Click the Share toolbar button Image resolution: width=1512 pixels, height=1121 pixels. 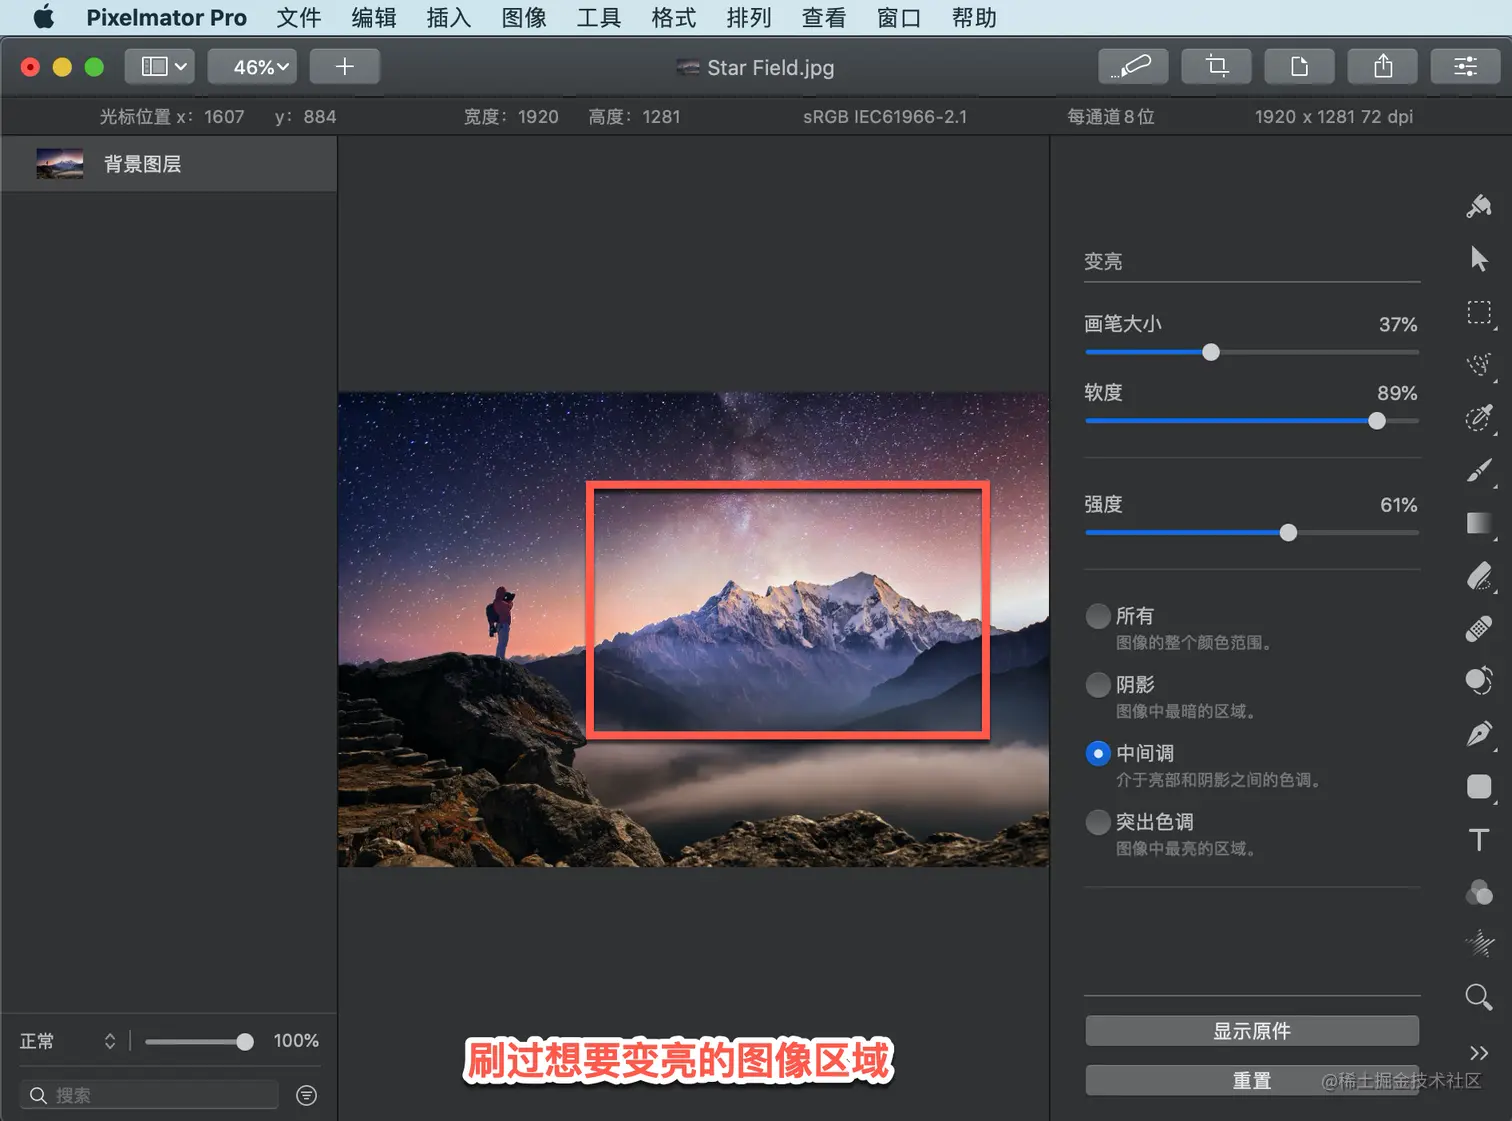tap(1383, 67)
